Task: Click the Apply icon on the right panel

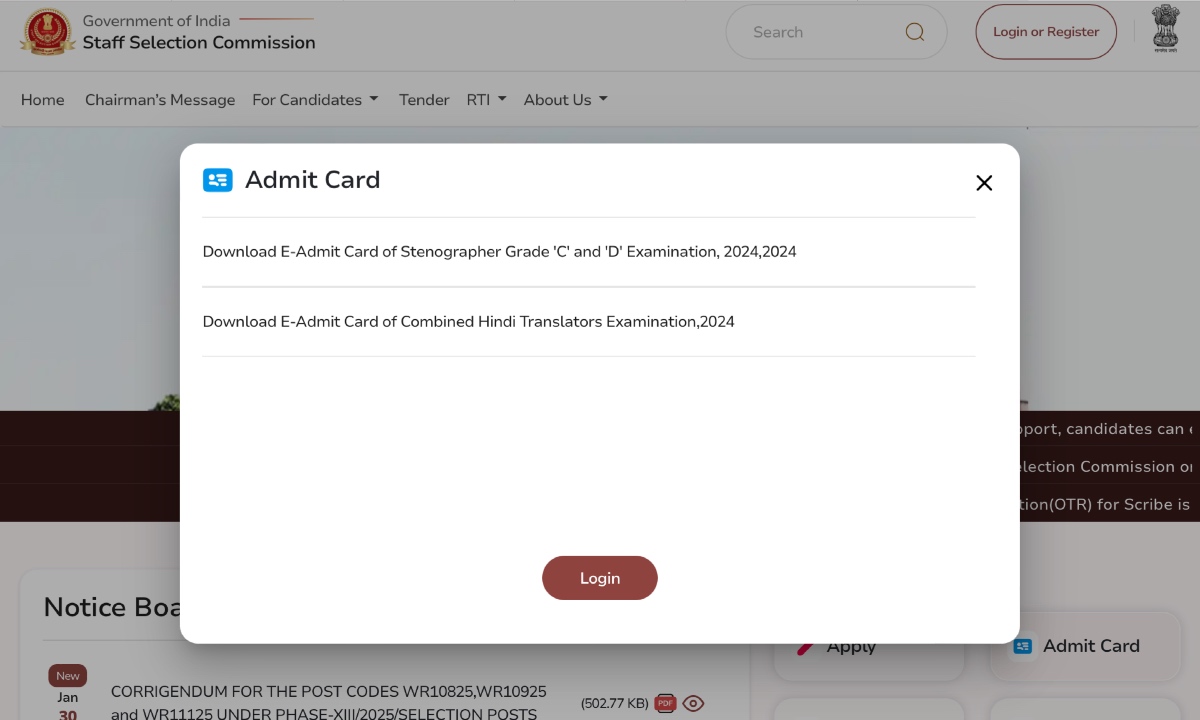Action: click(805, 646)
